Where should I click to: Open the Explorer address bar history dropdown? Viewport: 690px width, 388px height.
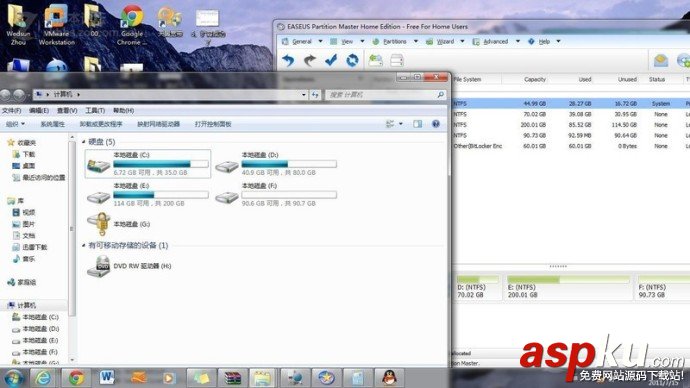pyautogui.click(x=304, y=95)
